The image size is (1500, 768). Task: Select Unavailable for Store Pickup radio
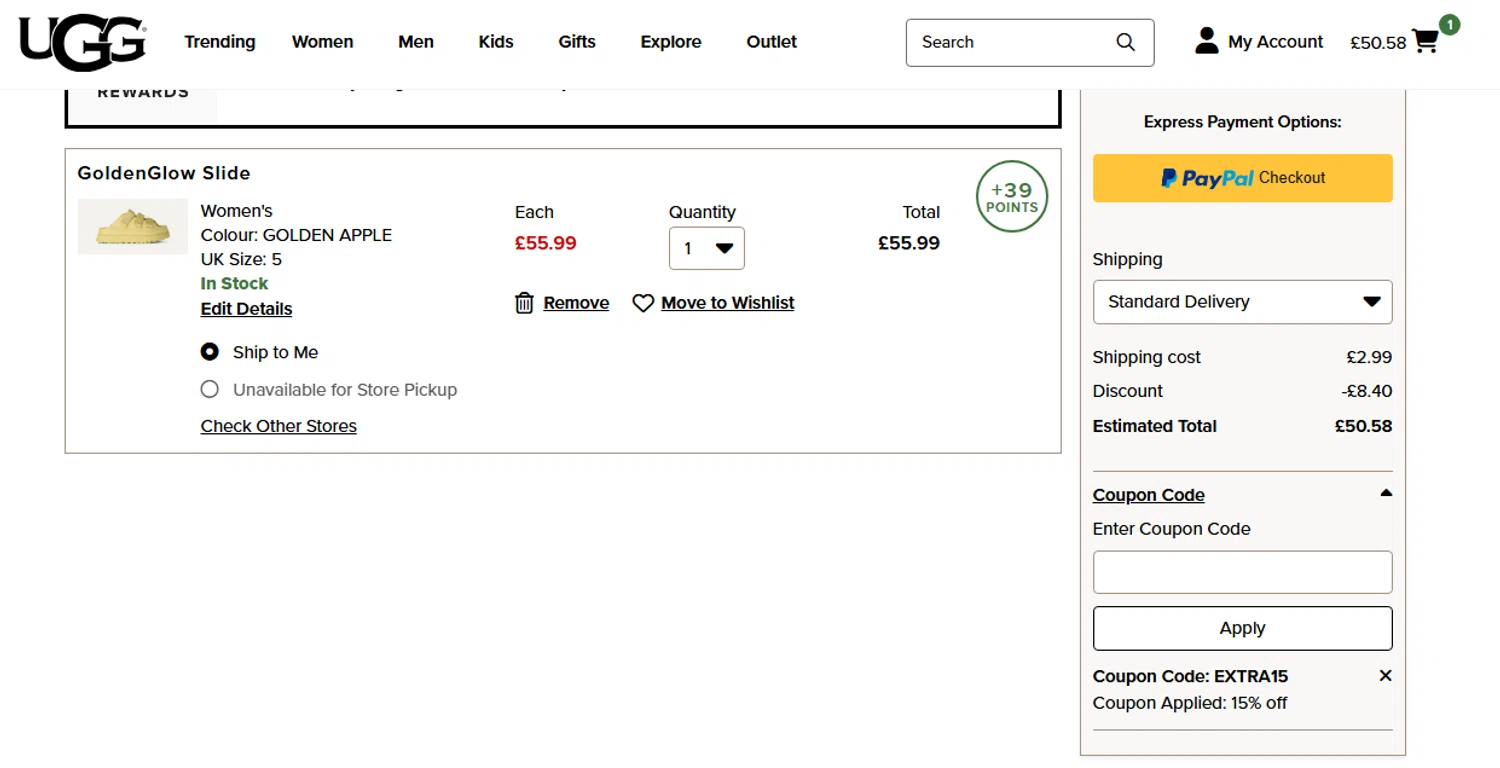(x=210, y=389)
